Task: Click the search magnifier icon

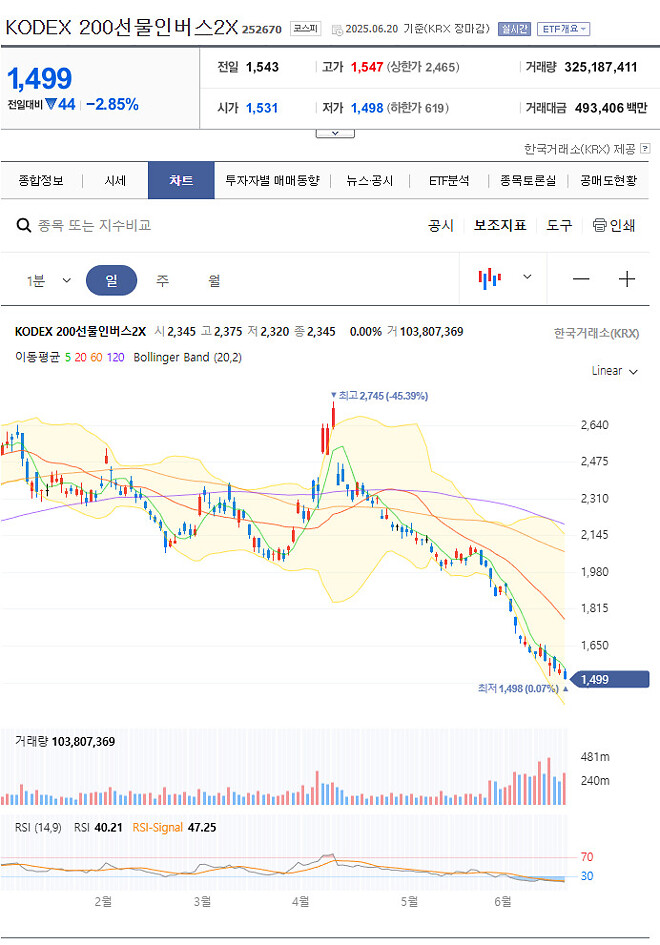Action: [22, 227]
